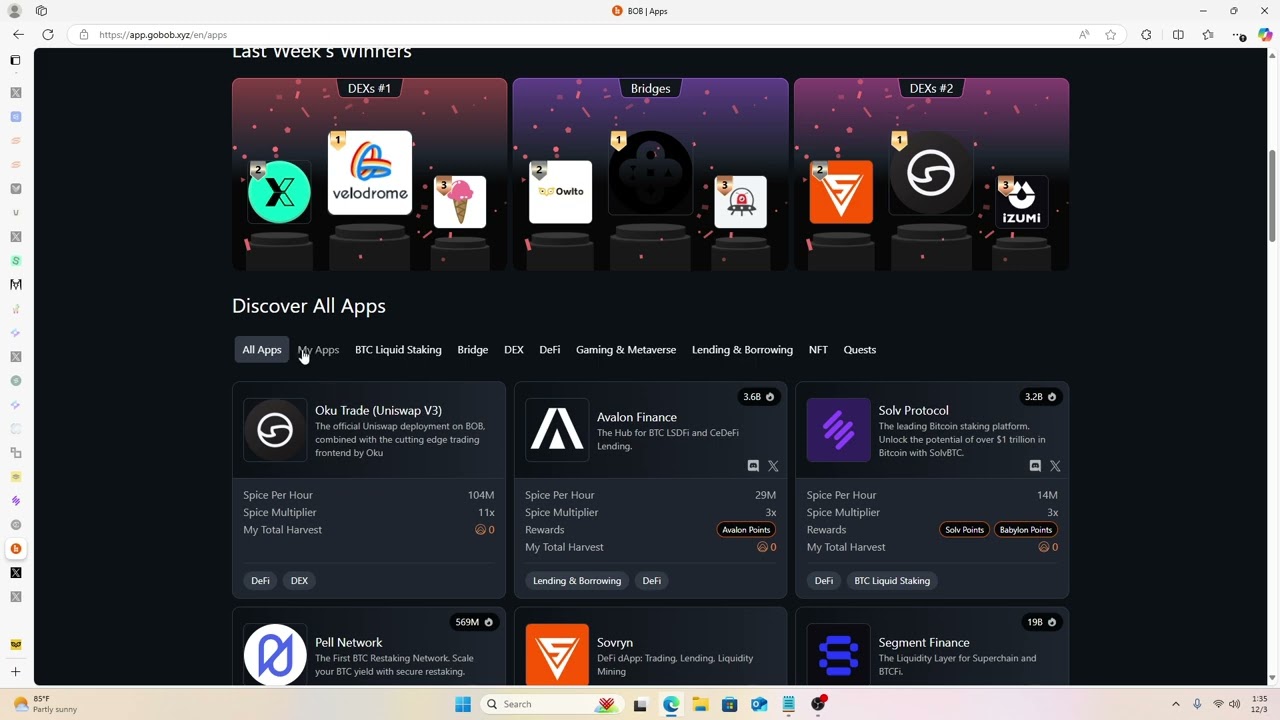Open Solv Protocol X (Twitter) link icon
Screen dimensions: 1280x720
tap(1055, 466)
